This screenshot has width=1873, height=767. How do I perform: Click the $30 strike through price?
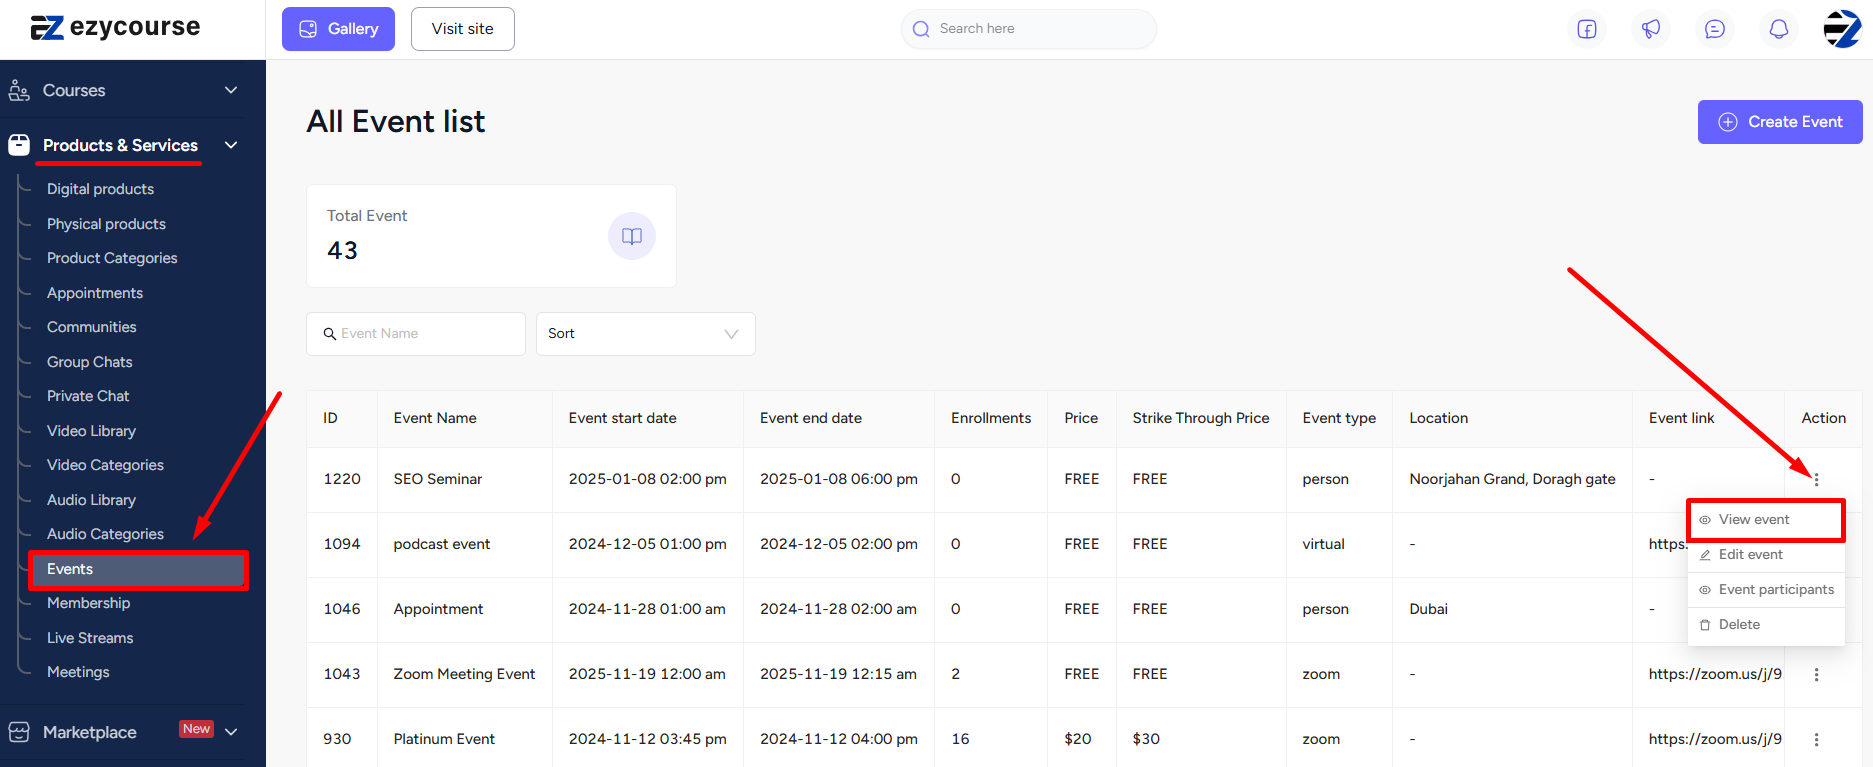(x=1146, y=739)
